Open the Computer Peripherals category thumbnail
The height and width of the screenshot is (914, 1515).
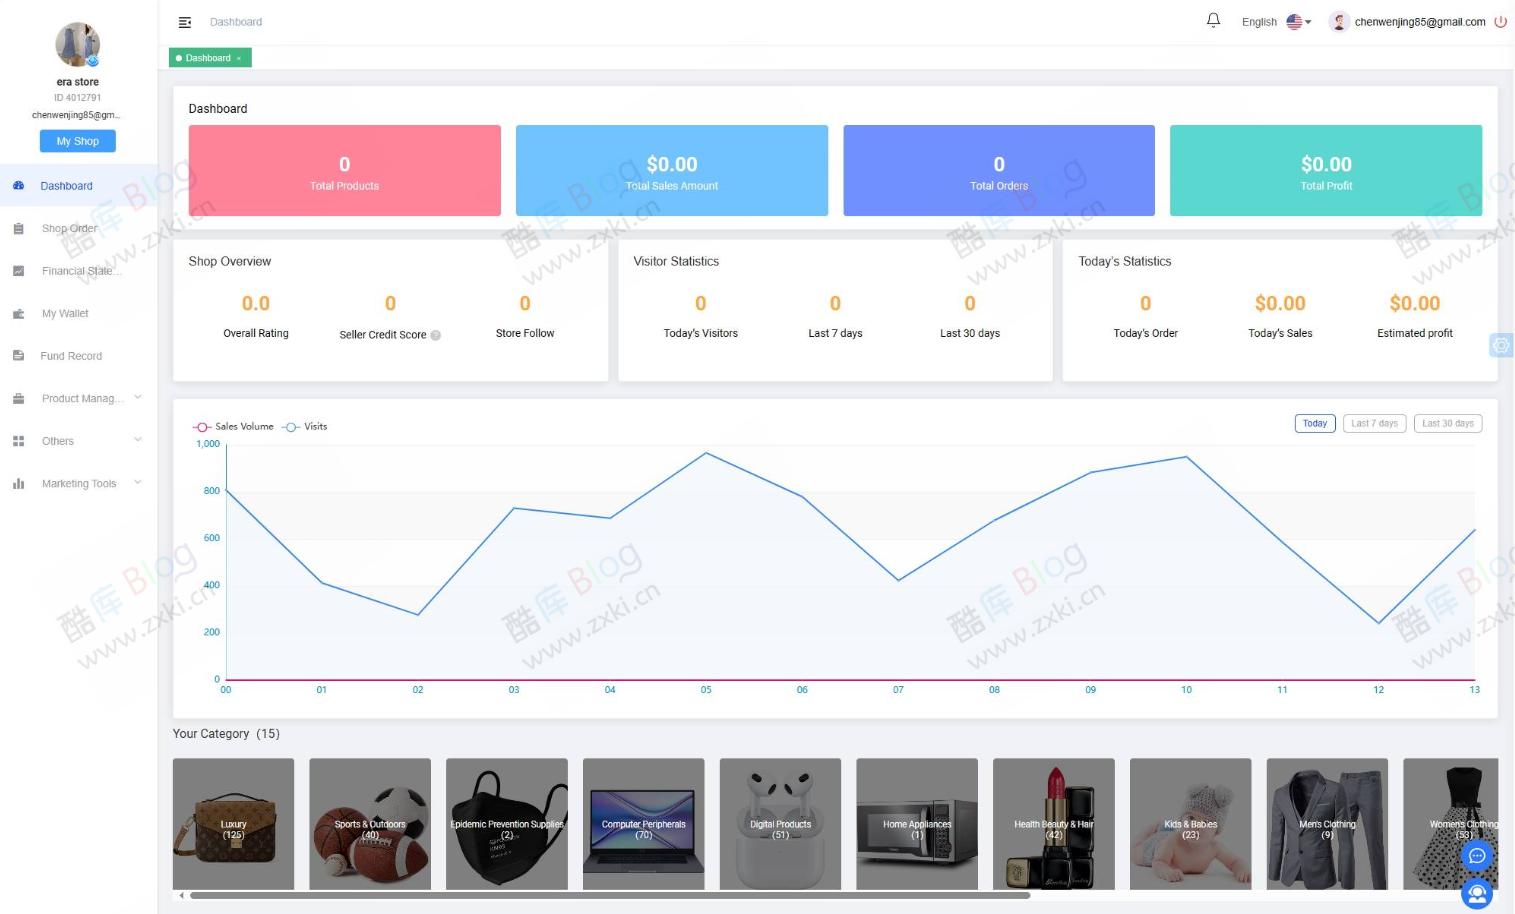643,823
